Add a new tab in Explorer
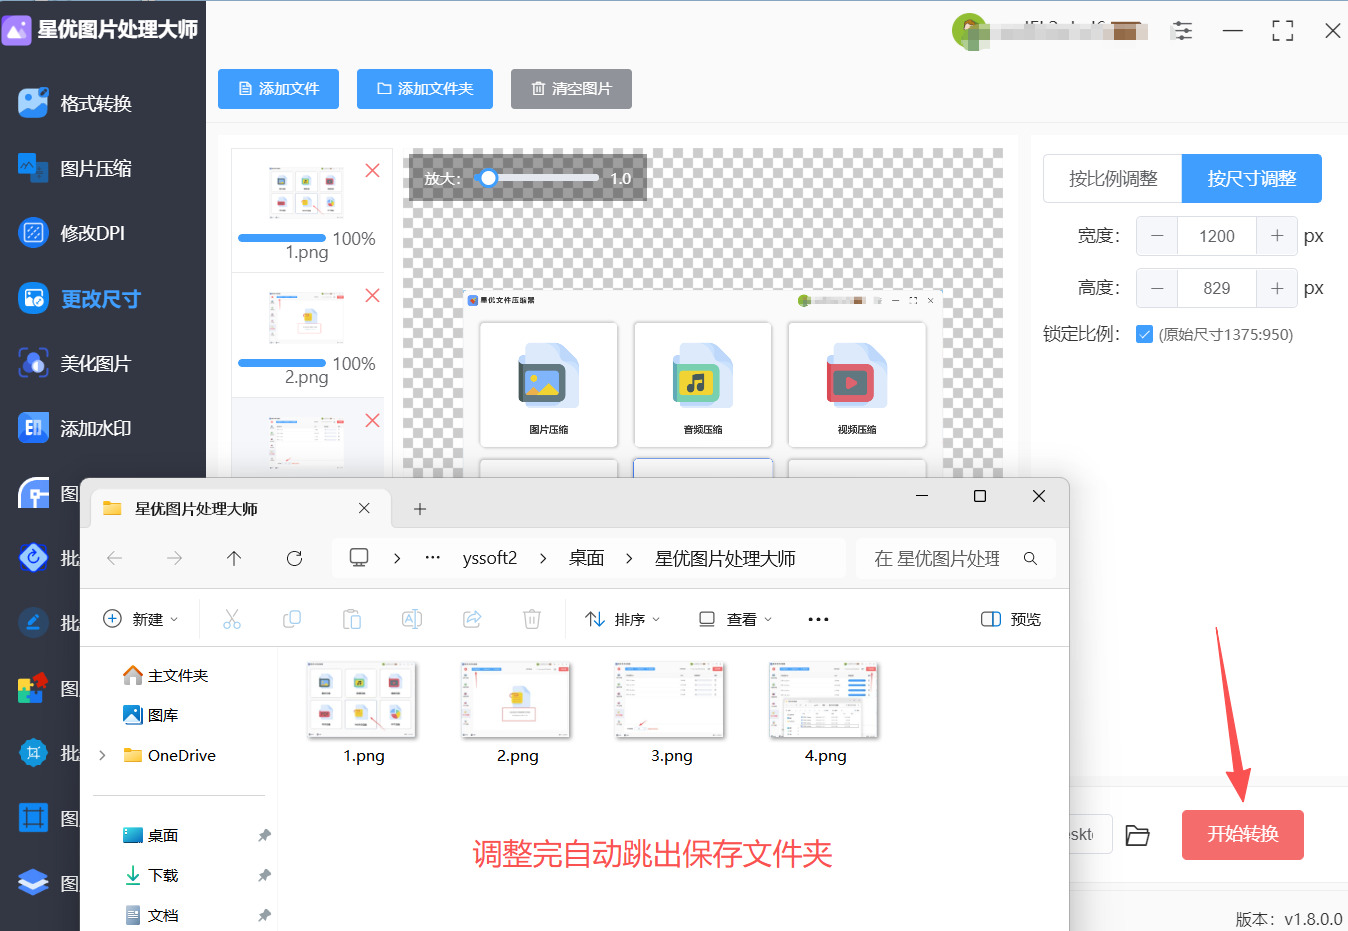1348x931 pixels. coord(420,509)
